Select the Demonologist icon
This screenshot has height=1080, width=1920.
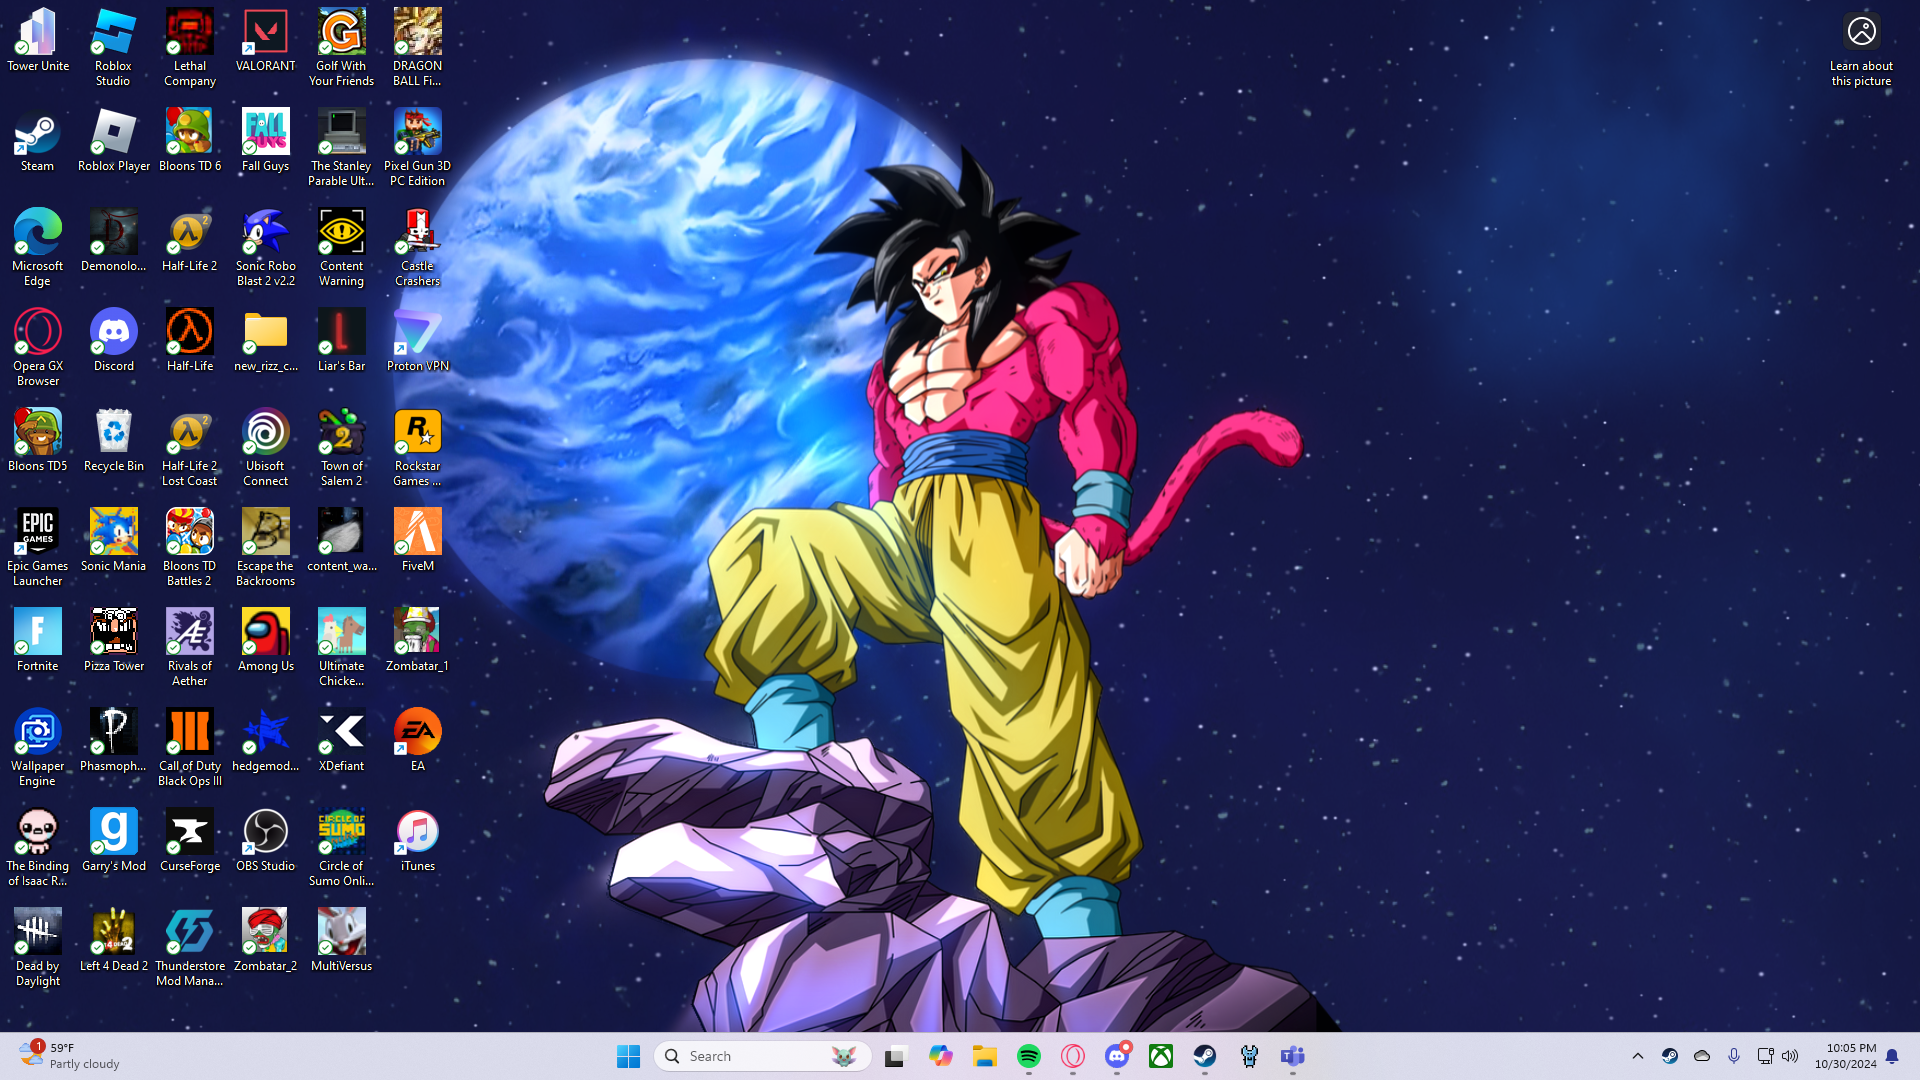click(x=113, y=241)
